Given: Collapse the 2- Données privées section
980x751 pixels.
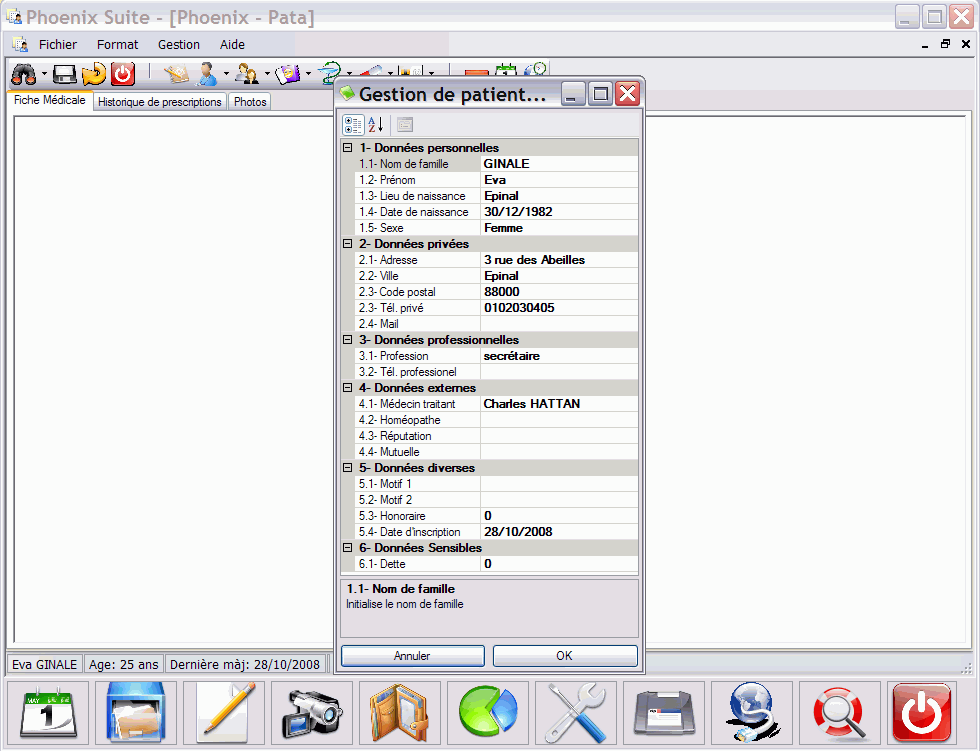Looking at the screenshot, I should point(348,244).
